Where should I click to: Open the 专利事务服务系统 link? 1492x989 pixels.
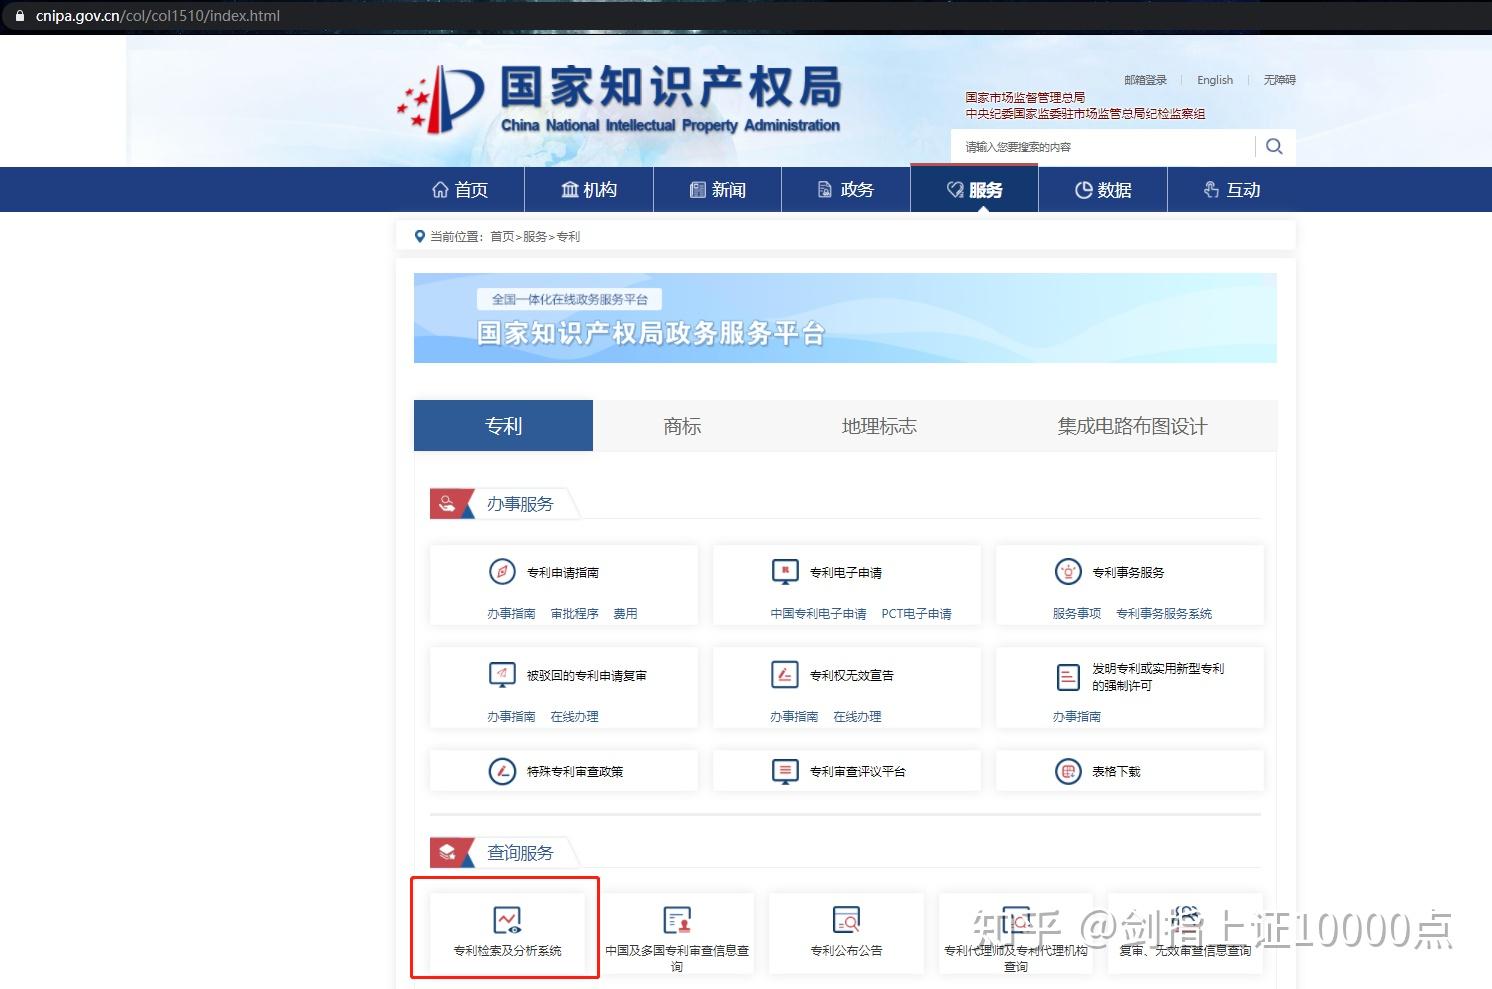coord(1164,613)
